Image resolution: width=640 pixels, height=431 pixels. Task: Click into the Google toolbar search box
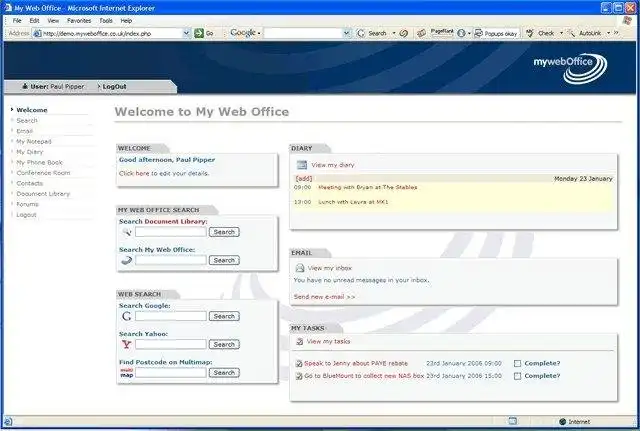pyautogui.click(x=303, y=33)
